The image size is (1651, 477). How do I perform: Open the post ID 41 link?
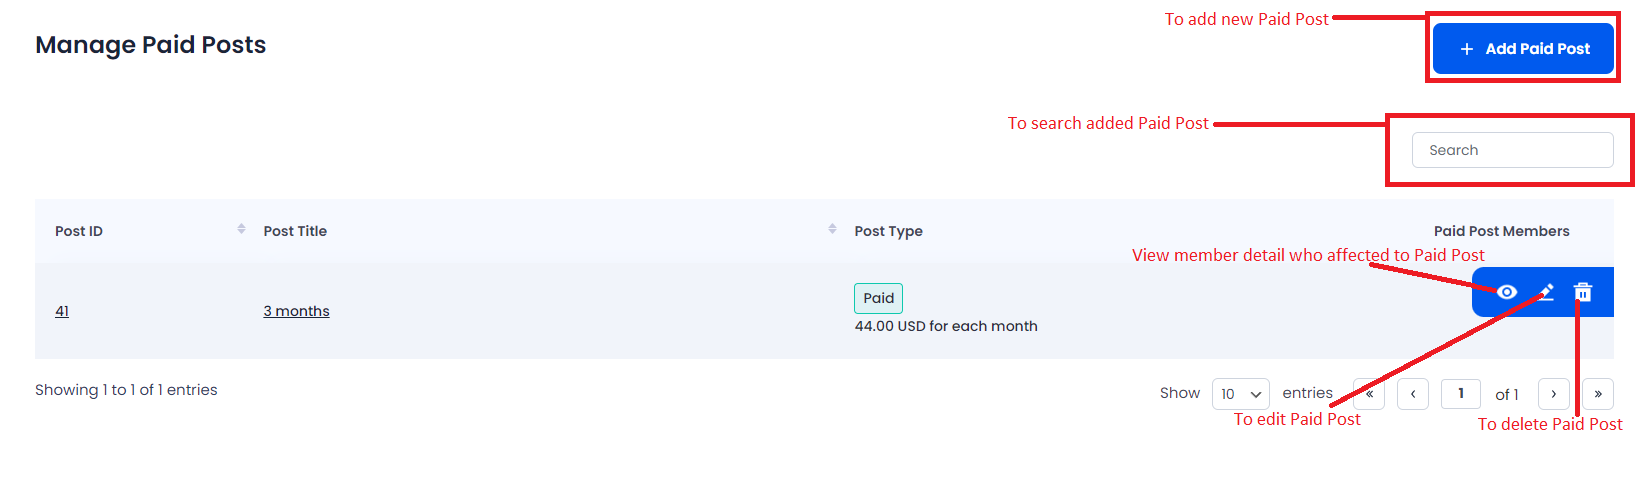62,311
